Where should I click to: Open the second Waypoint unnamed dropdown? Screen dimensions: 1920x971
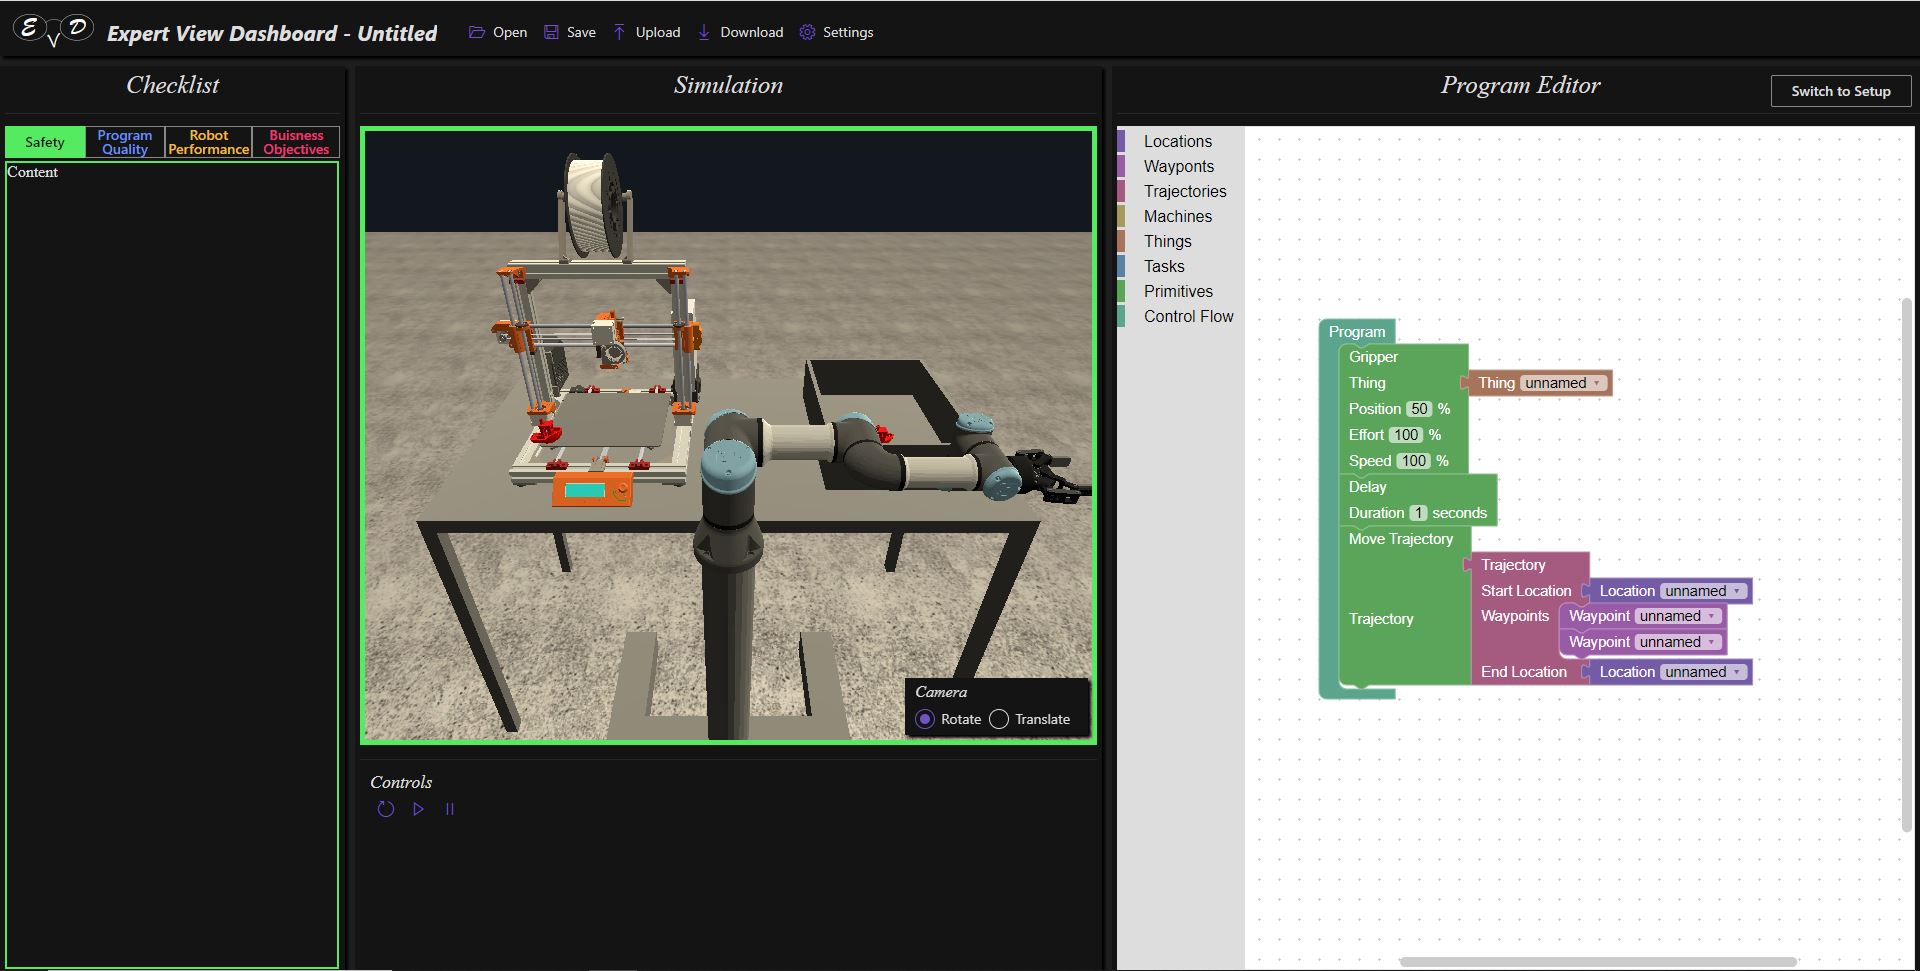(x=1678, y=642)
